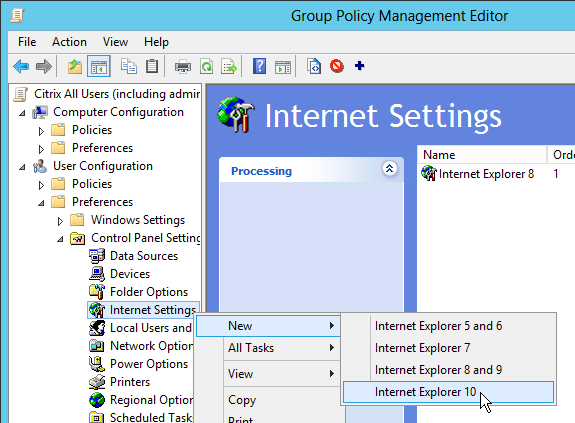Toggle the Show/Hide console tree icon
Viewport: 575px width, 423px height.
coord(99,66)
